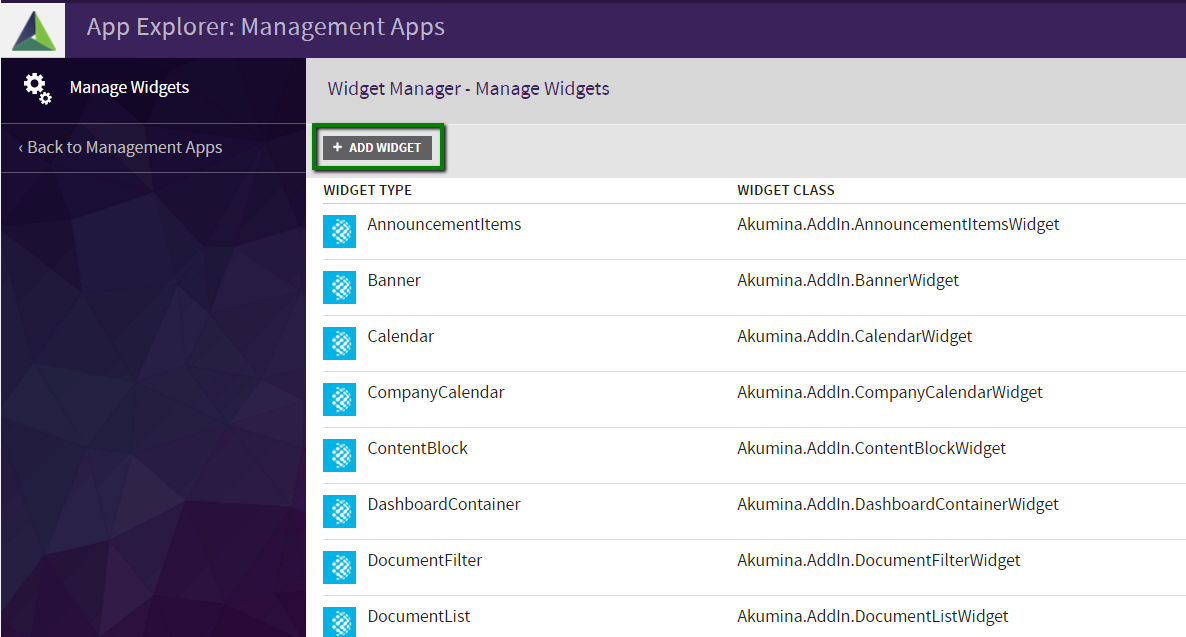Click the CompanyCalendar widget name
1186x637 pixels.
pyautogui.click(x=436, y=393)
